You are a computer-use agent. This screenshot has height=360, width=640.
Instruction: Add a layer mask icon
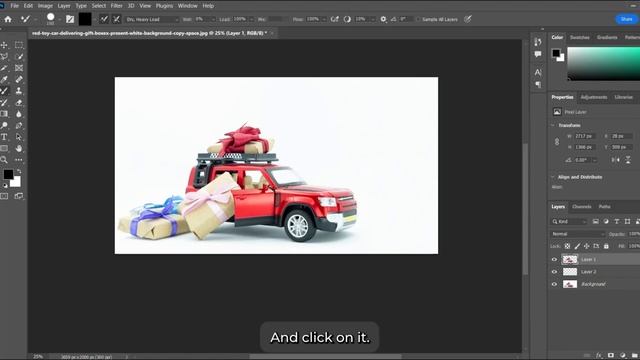pos(611,356)
